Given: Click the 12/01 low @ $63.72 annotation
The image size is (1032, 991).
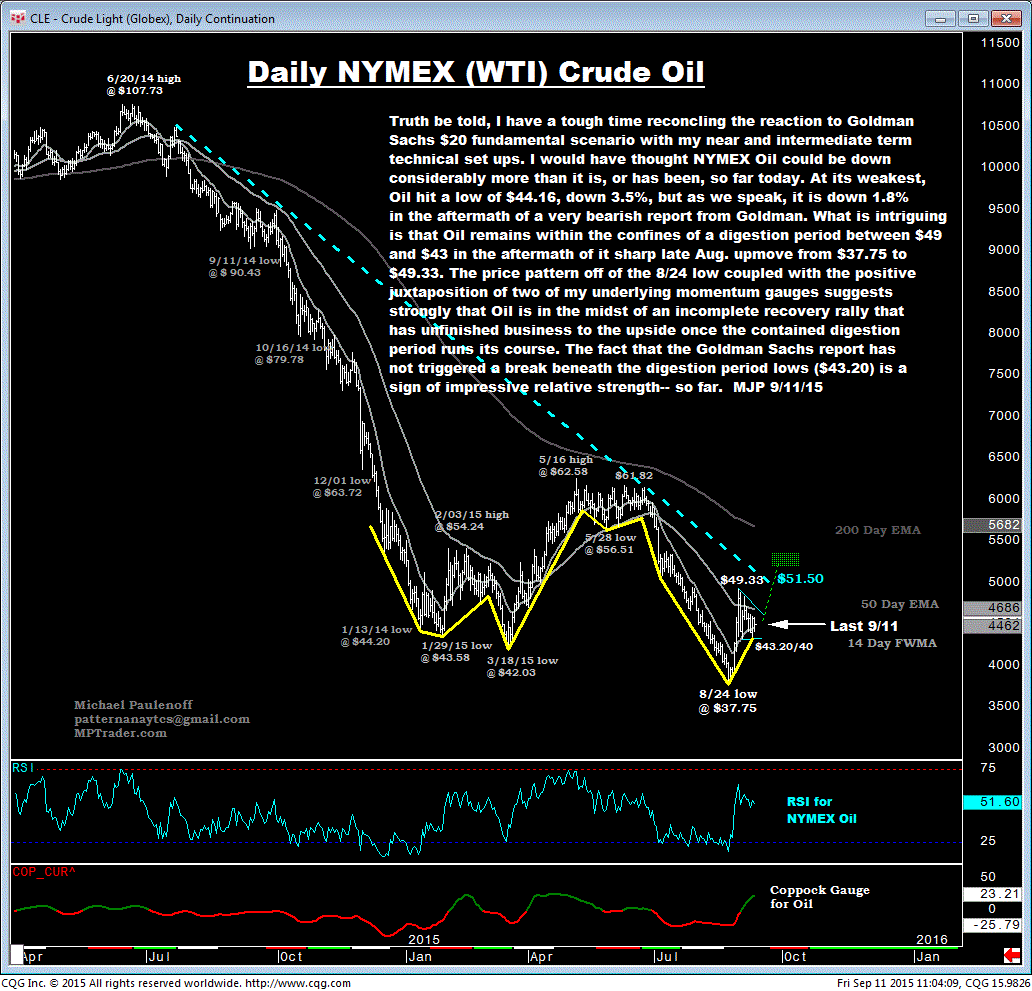Looking at the screenshot, I should click(341, 486).
